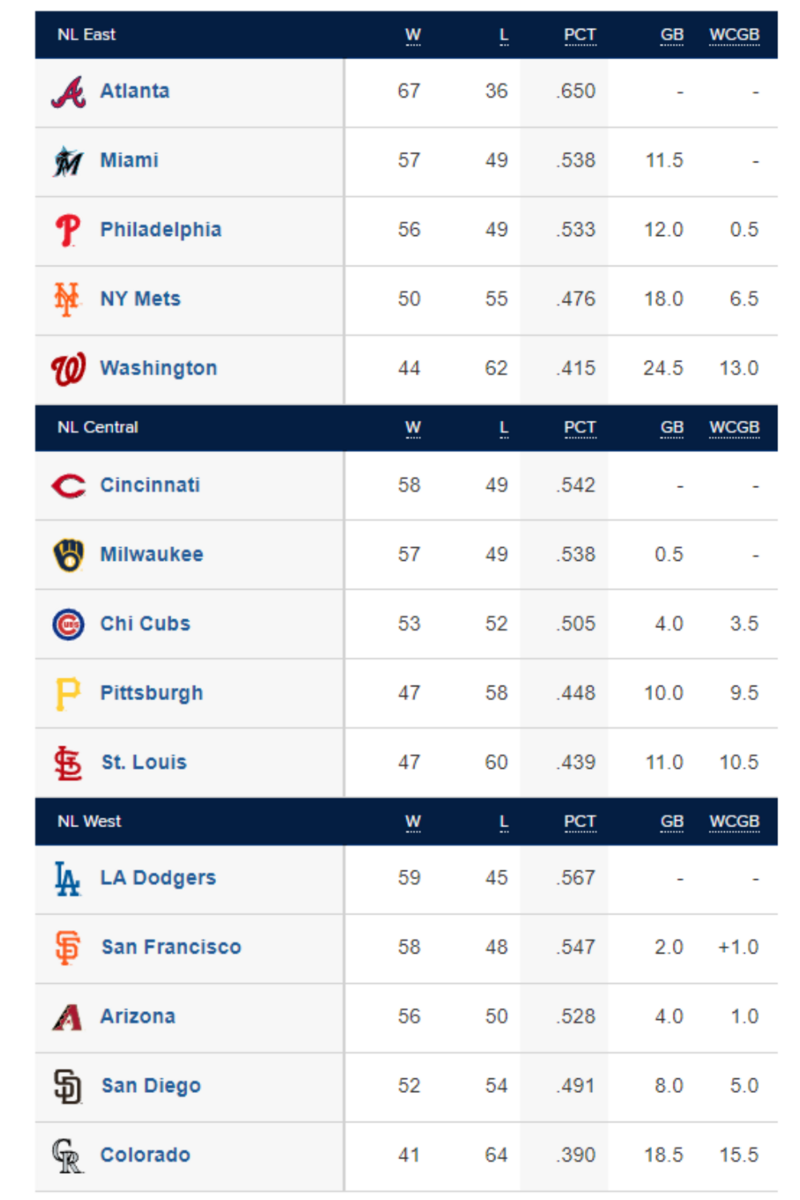The image size is (800, 1200).
Task: Click L column header in NL West
Action: click(x=504, y=822)
